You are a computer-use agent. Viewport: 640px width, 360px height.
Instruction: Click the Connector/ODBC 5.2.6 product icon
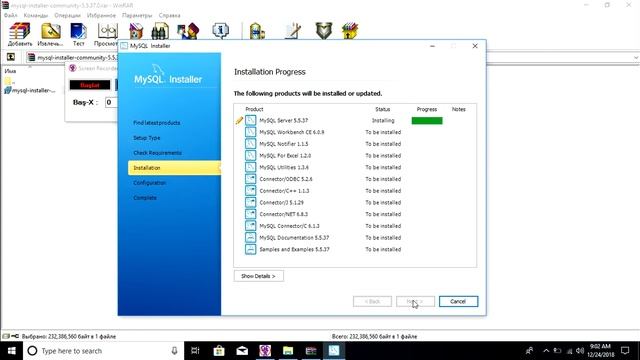pos(251,179)
